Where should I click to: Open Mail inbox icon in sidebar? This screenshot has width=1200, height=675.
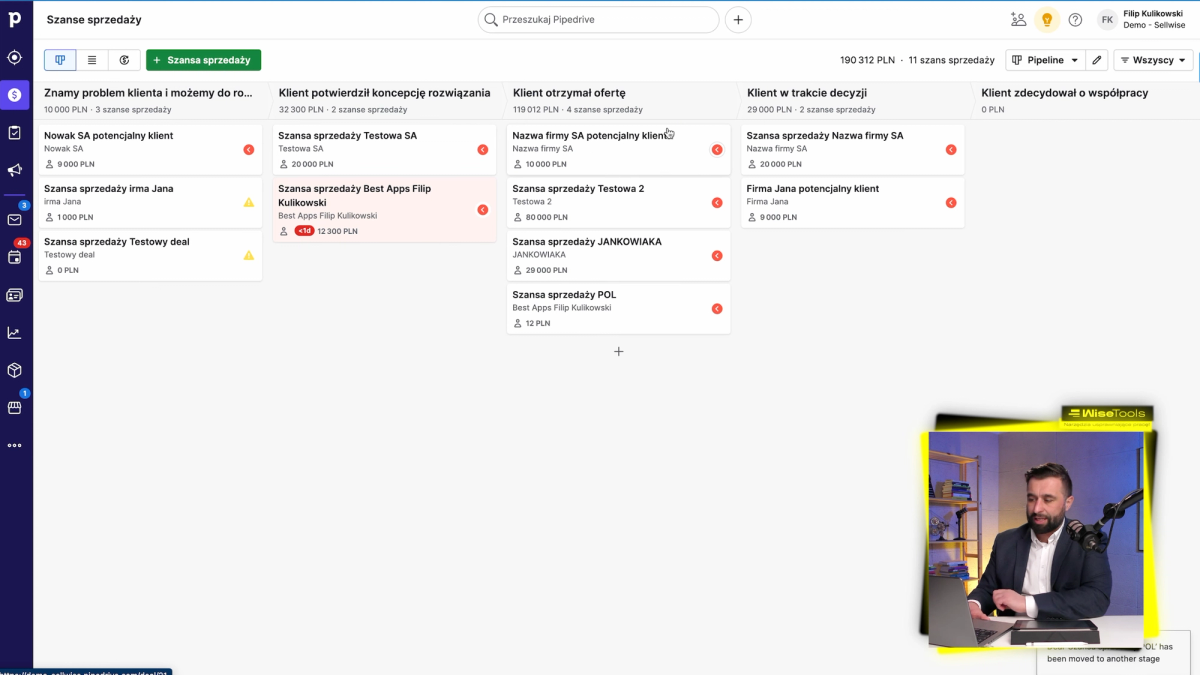pos(15,220)
